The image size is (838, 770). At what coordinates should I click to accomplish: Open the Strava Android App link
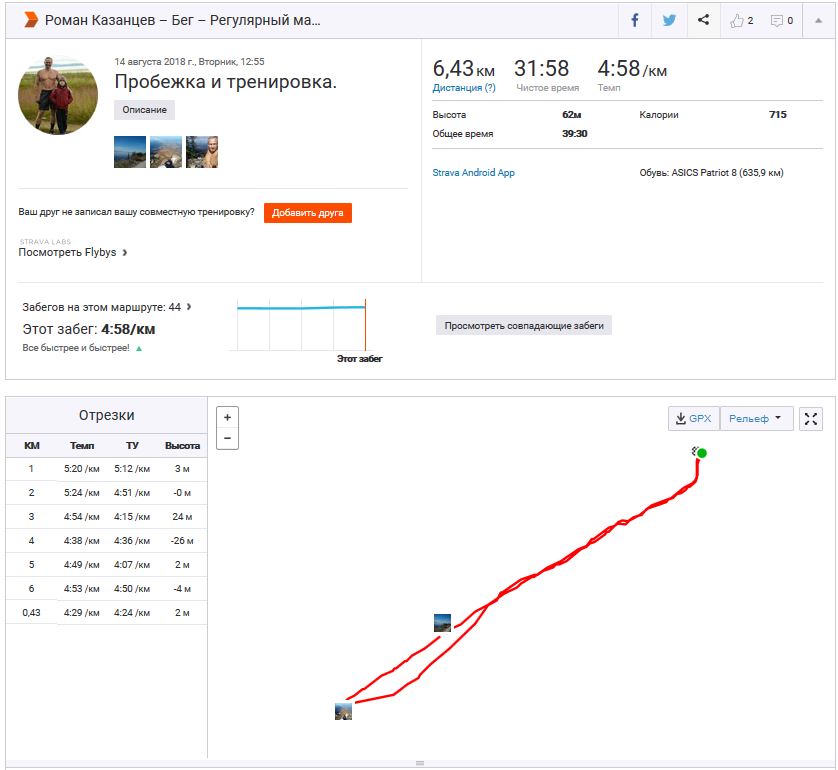pos(473,173)
